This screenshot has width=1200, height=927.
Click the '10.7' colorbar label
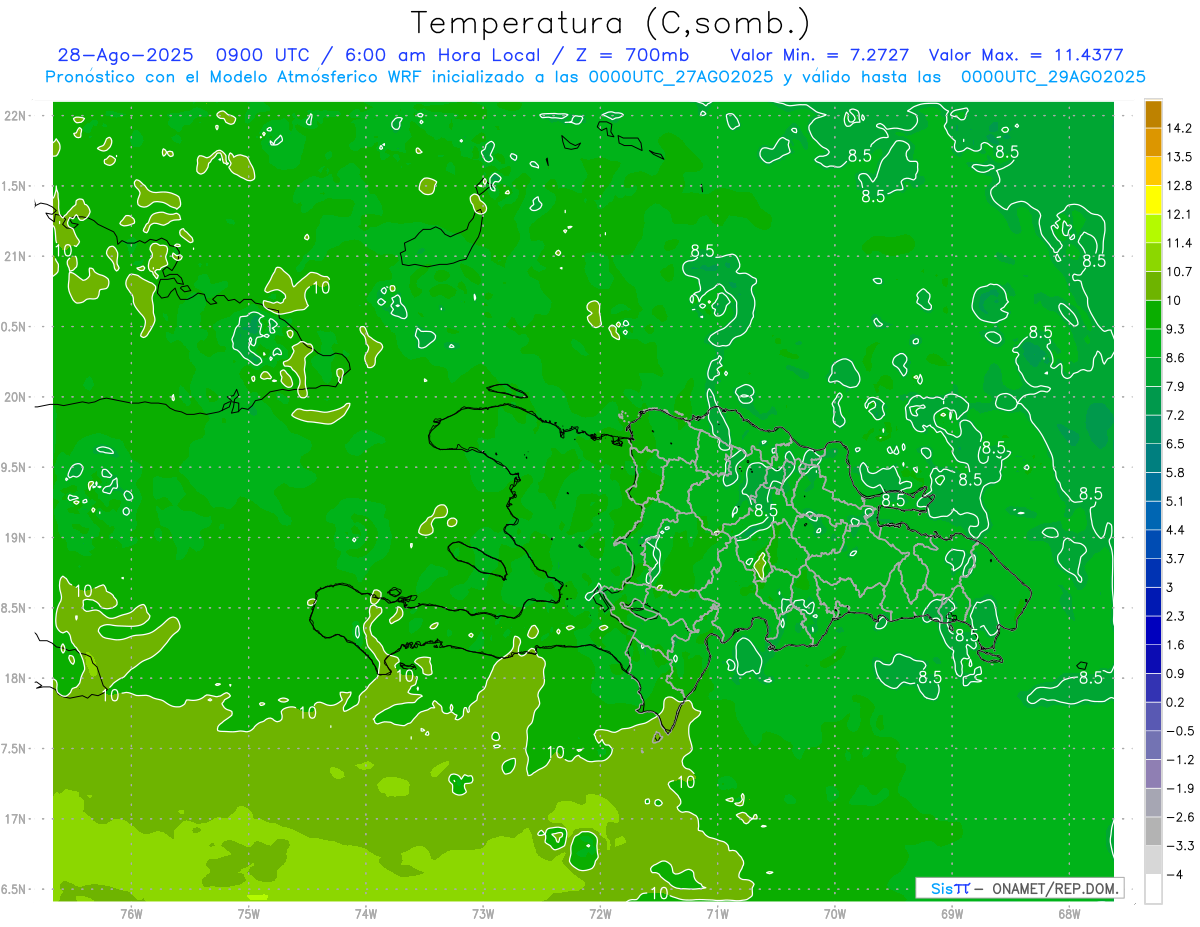[x=1179, y=271]
